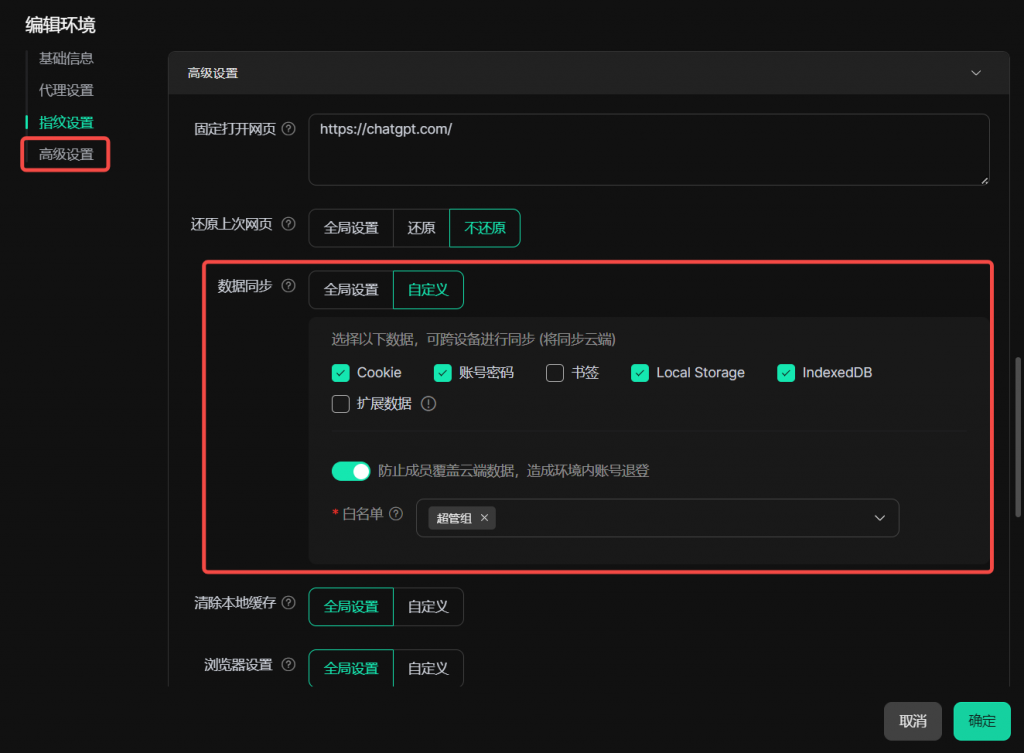Click info icon beside 扩展数据
This screenshot has width=1024, height=753.
click(x=429, y=404)
